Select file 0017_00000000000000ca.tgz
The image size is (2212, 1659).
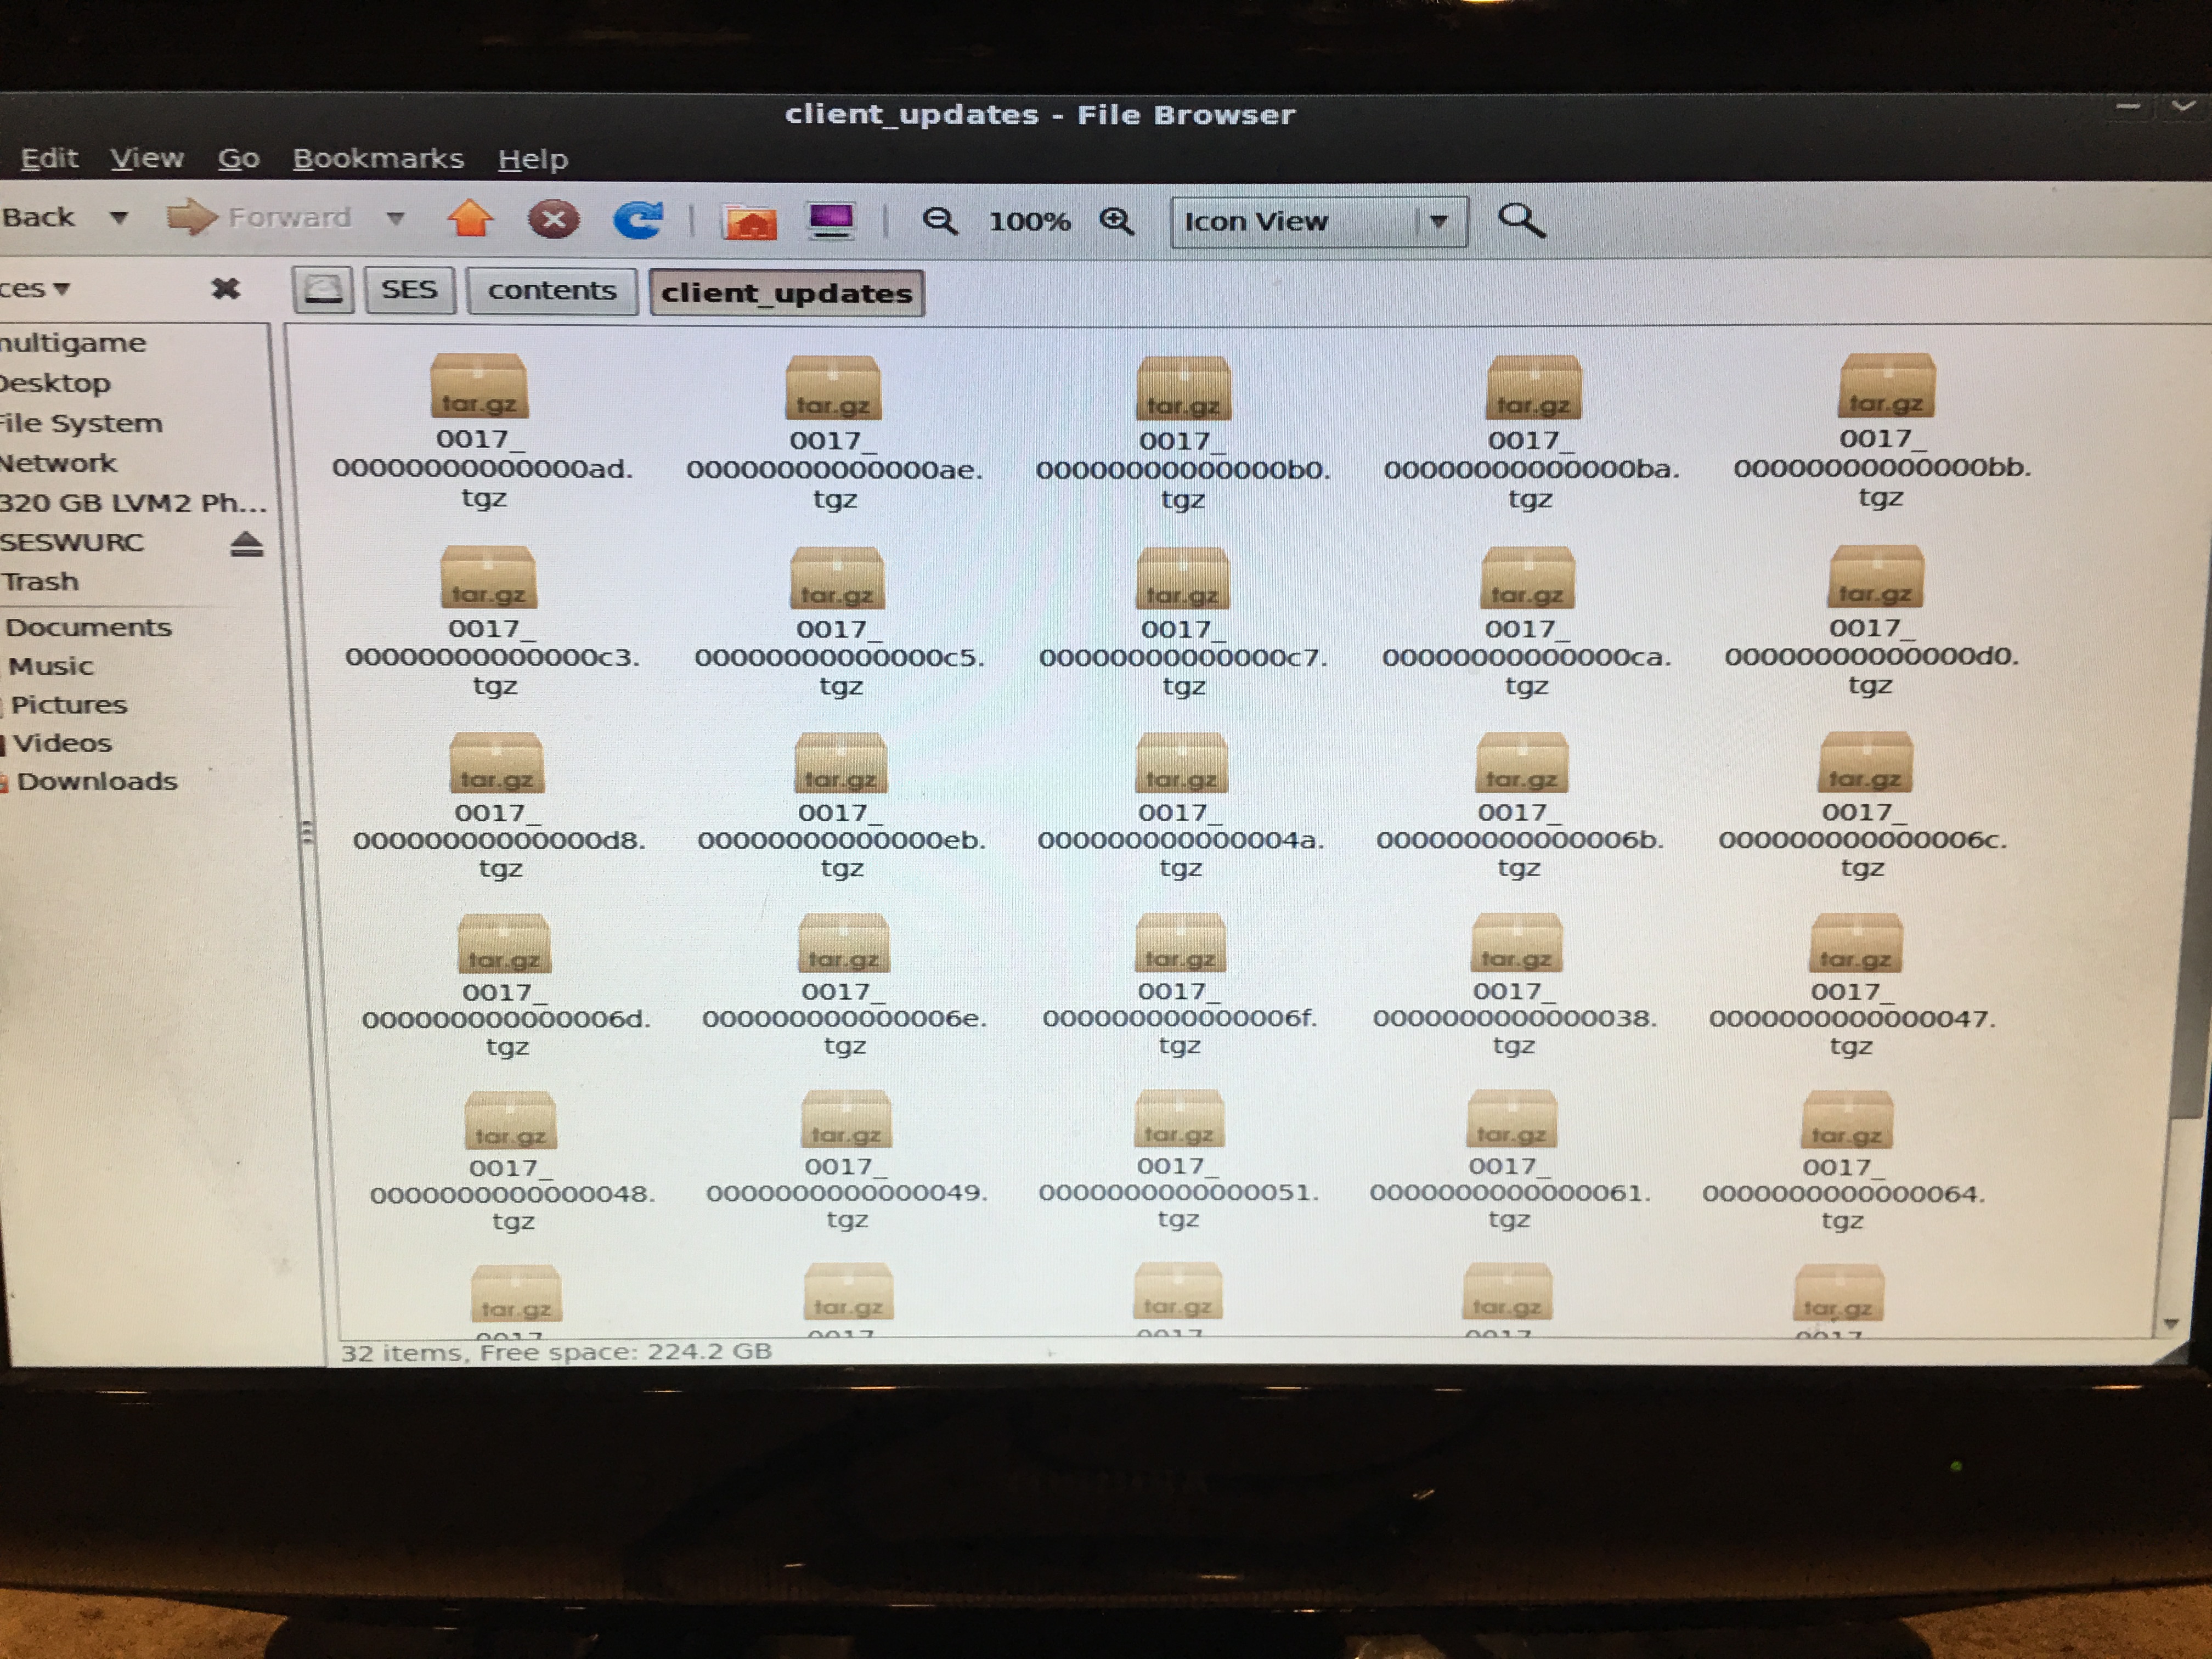point(1526,621)
